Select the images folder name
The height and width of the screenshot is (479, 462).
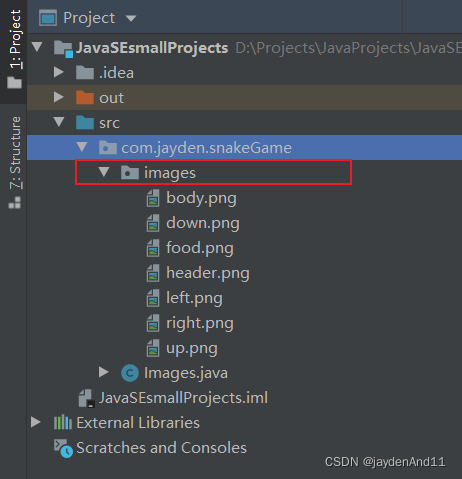click(170, 173)
